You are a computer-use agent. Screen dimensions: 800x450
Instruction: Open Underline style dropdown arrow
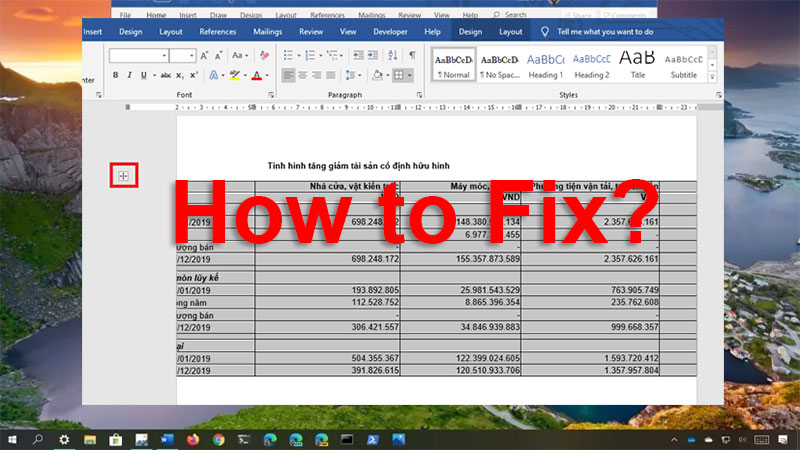[x=154, y=75]
